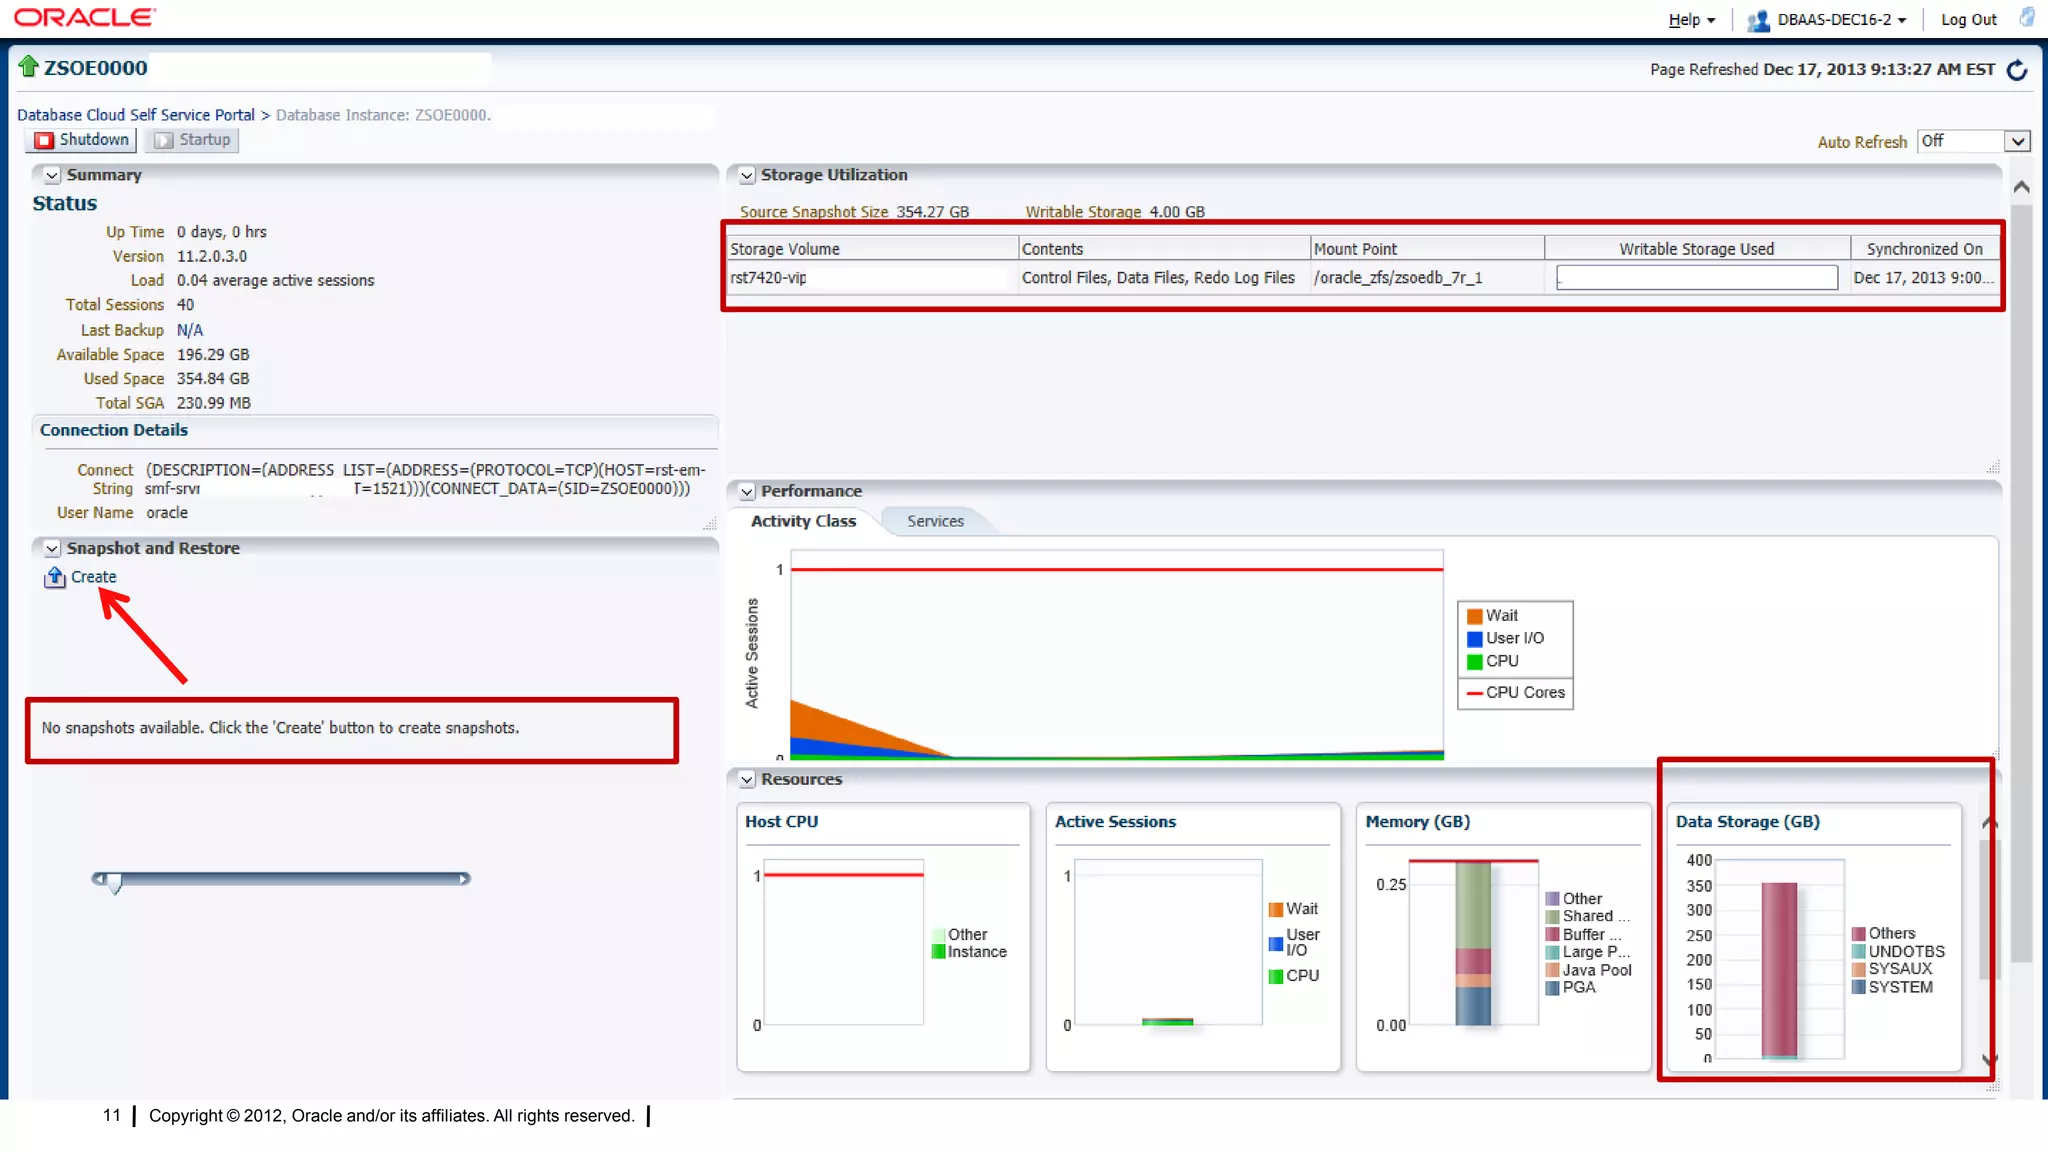Click the icon right of Log Out

coord(2026,18)
